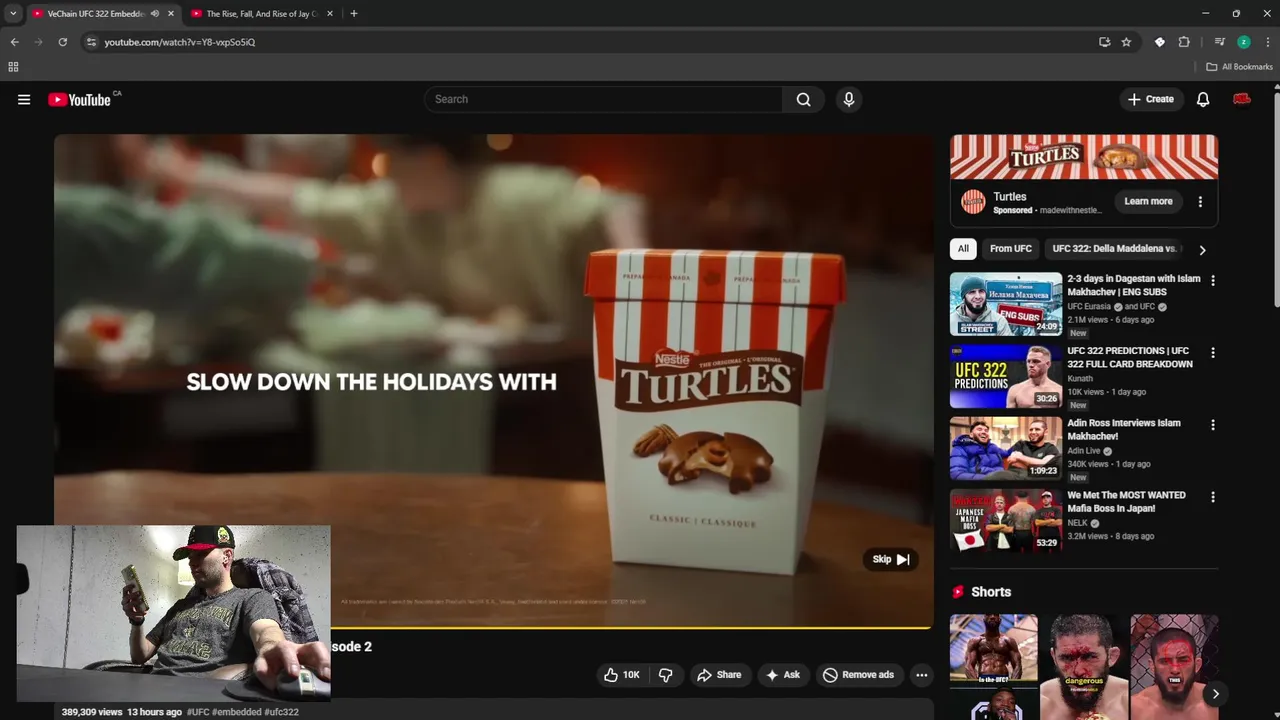This screenshot has height=720, width=1280.
Task: Select the UFC 322: Della Maddalena chip
Action: (x=1115, y=249)
